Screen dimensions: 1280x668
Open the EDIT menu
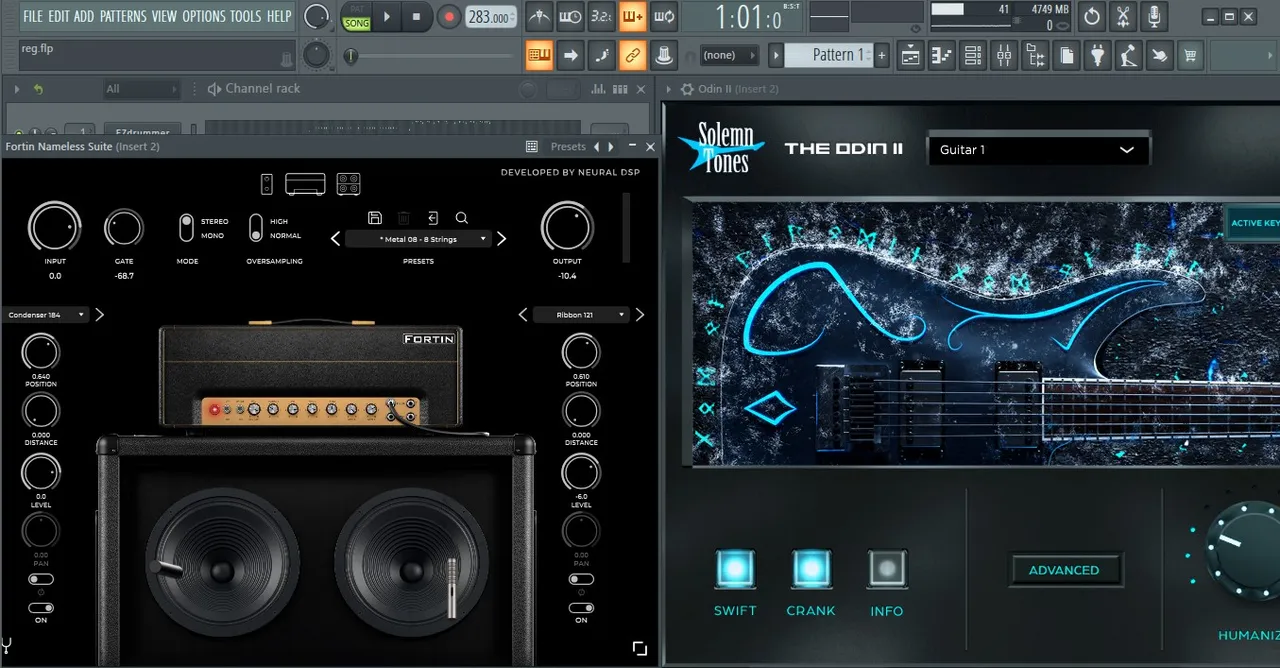59,16
